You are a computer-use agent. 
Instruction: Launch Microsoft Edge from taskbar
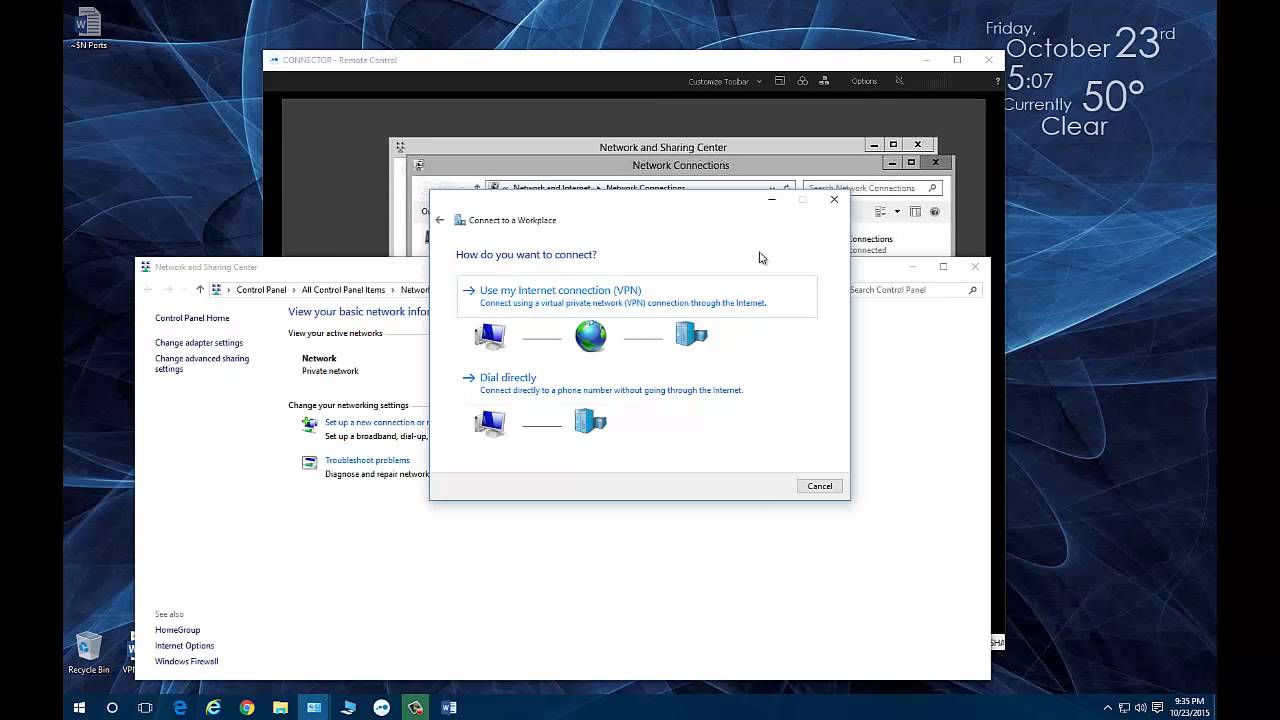click(180, 707)
